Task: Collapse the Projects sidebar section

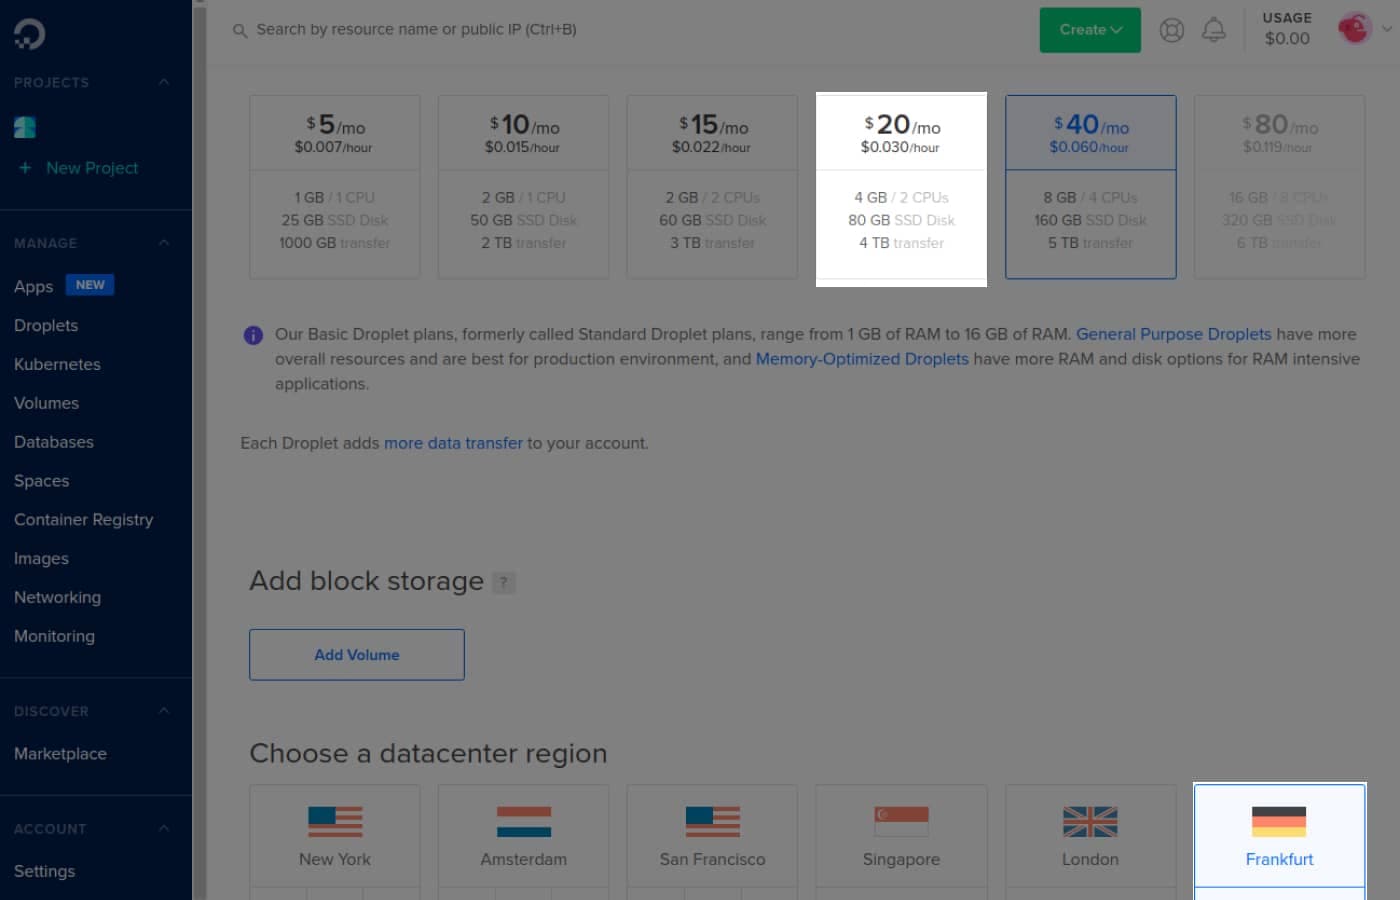Action: (163, 82)
